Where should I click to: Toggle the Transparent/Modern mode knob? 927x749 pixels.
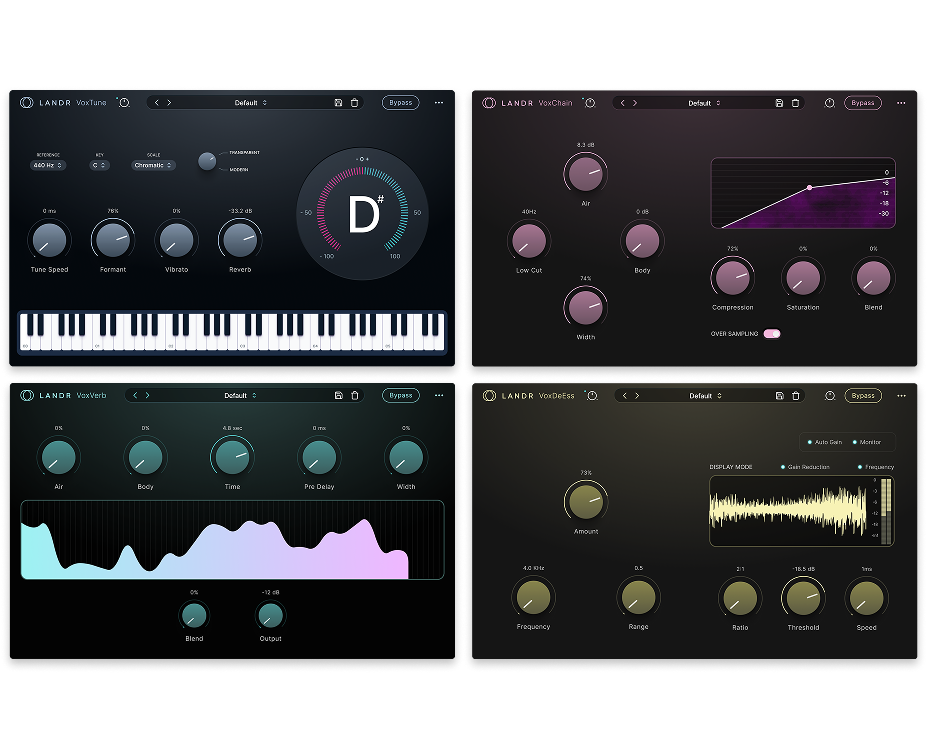tap(207, 161)
